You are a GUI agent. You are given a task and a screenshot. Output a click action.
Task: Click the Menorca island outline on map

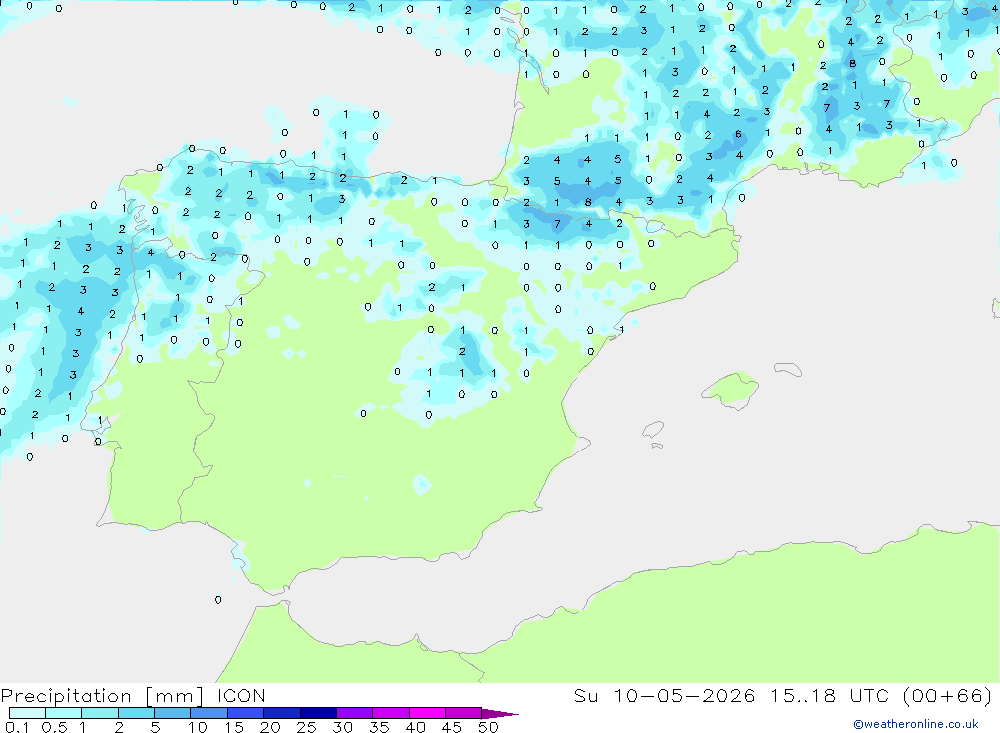point(788,369)
